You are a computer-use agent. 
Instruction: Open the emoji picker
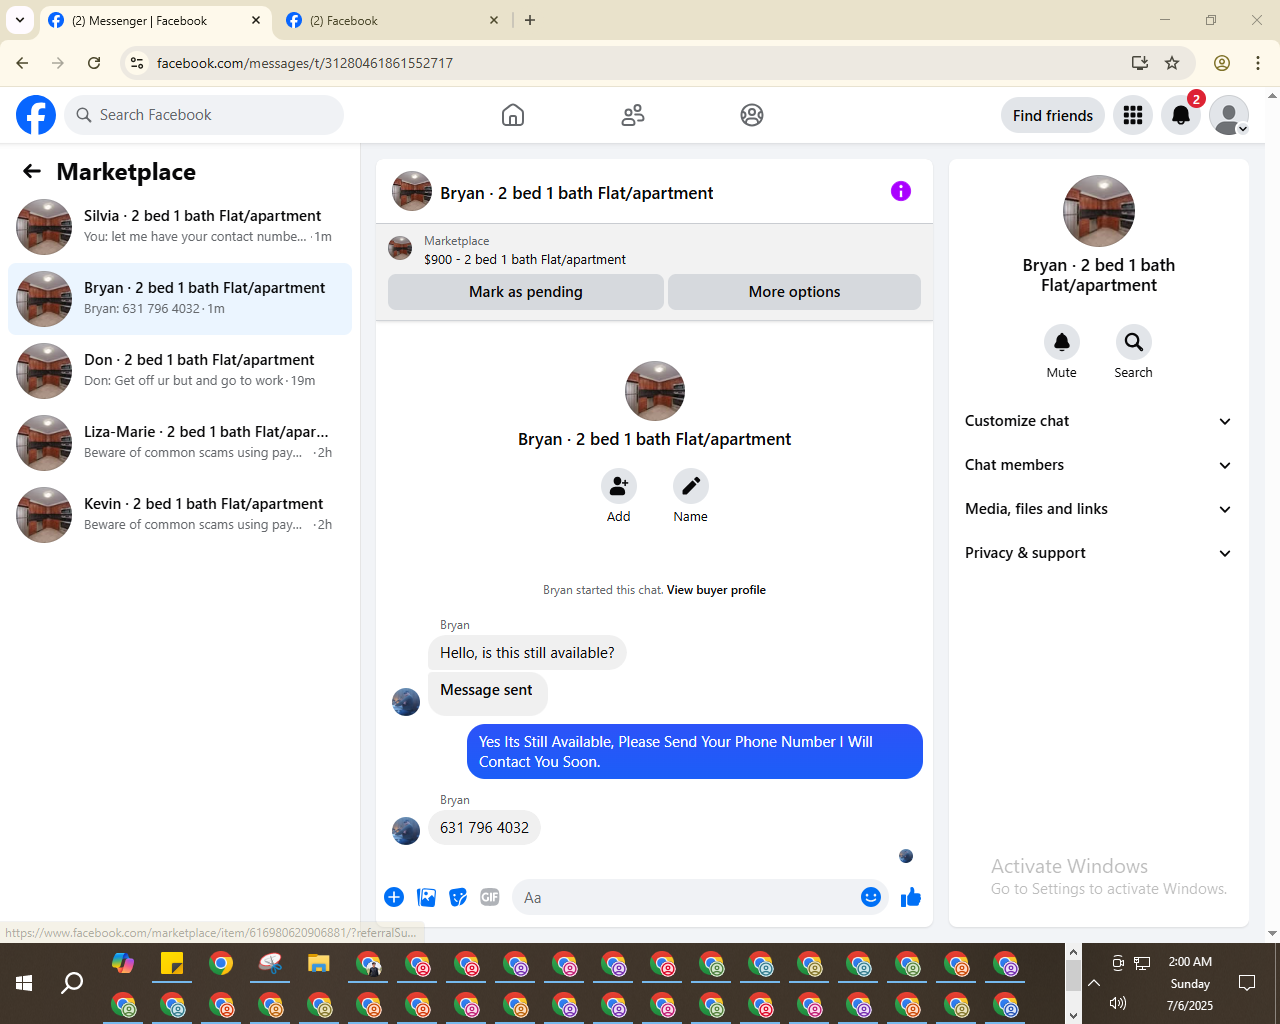(x=871, y=897)
